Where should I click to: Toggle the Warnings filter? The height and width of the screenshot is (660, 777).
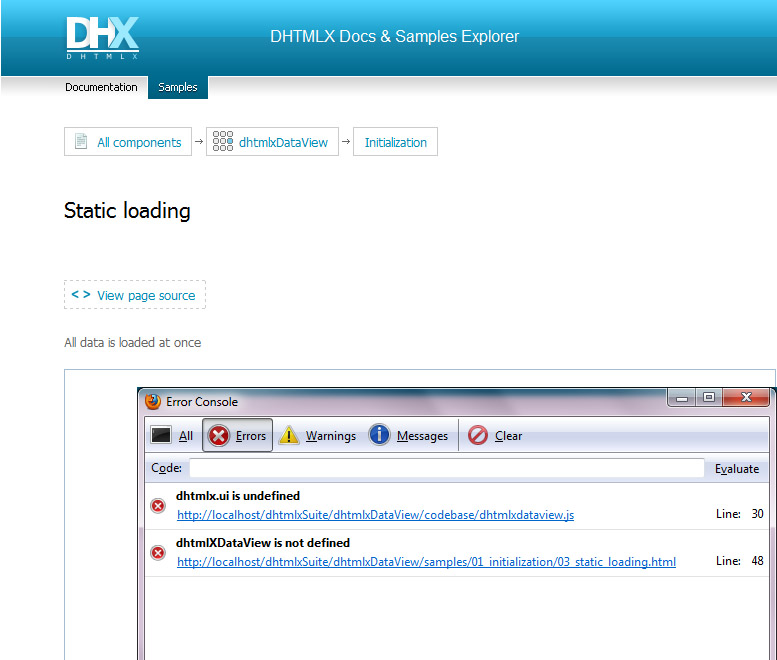pos(317,436)
